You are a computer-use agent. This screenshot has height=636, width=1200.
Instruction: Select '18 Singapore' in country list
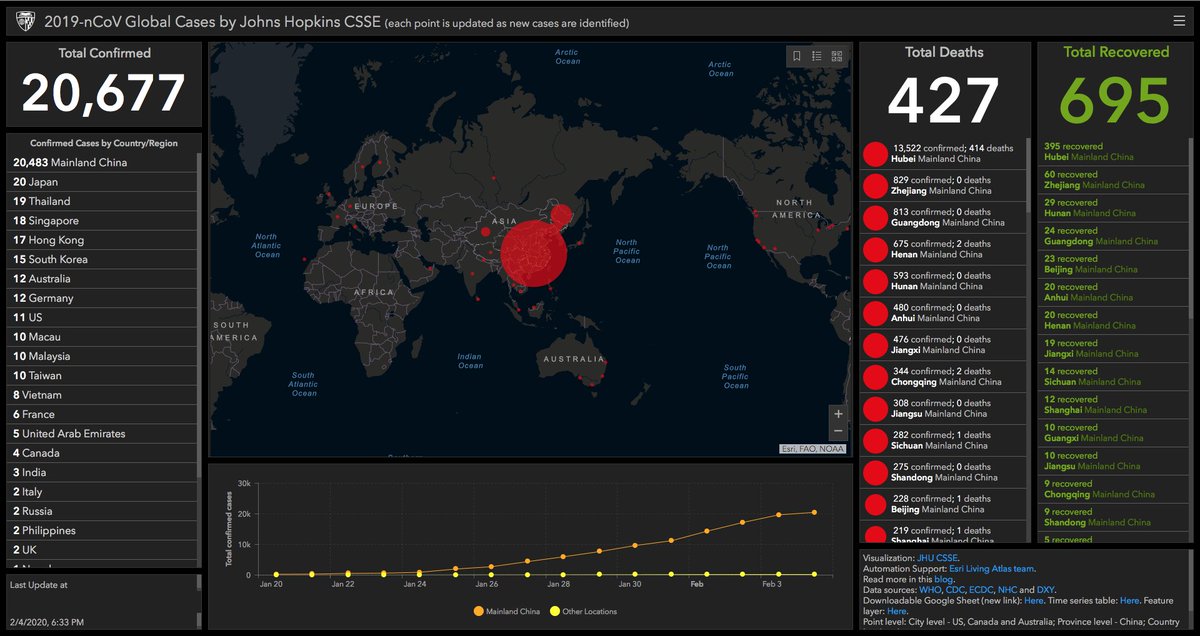[x=103, y=220]
